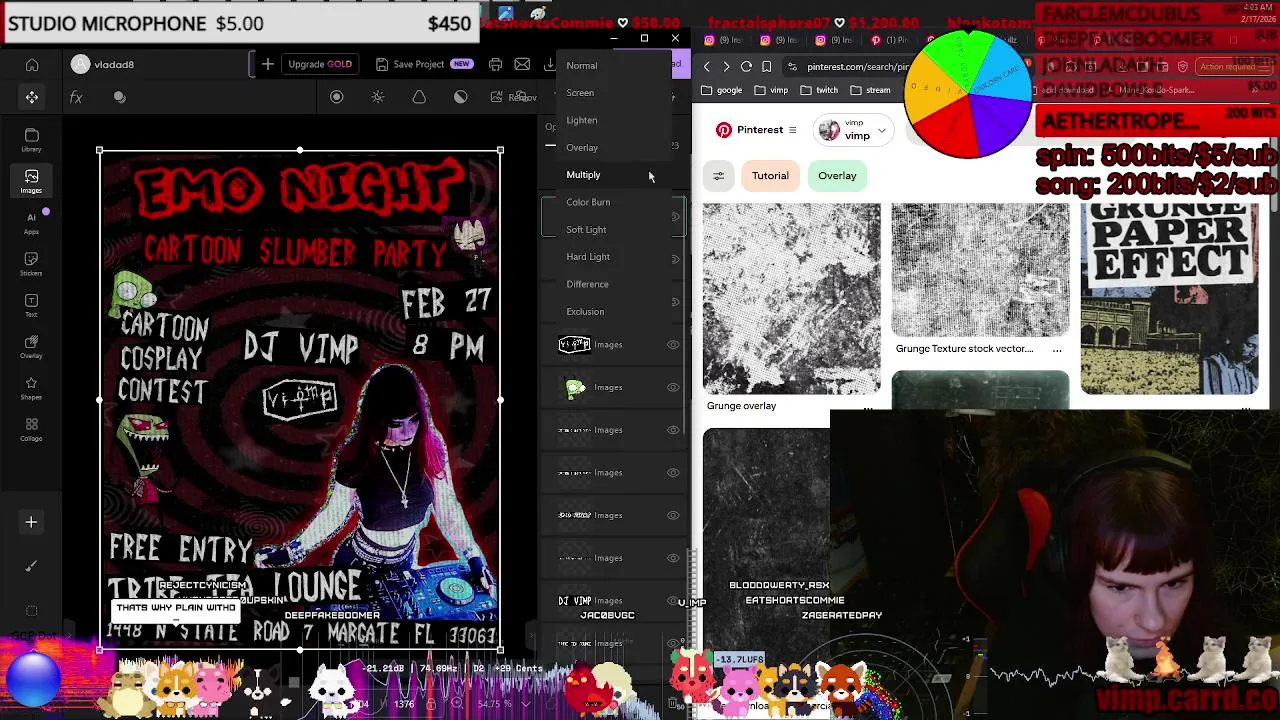The height and width of the screenshot is (720, 1280).
Task: Open the Stickers panel
Action: point(32,264)
